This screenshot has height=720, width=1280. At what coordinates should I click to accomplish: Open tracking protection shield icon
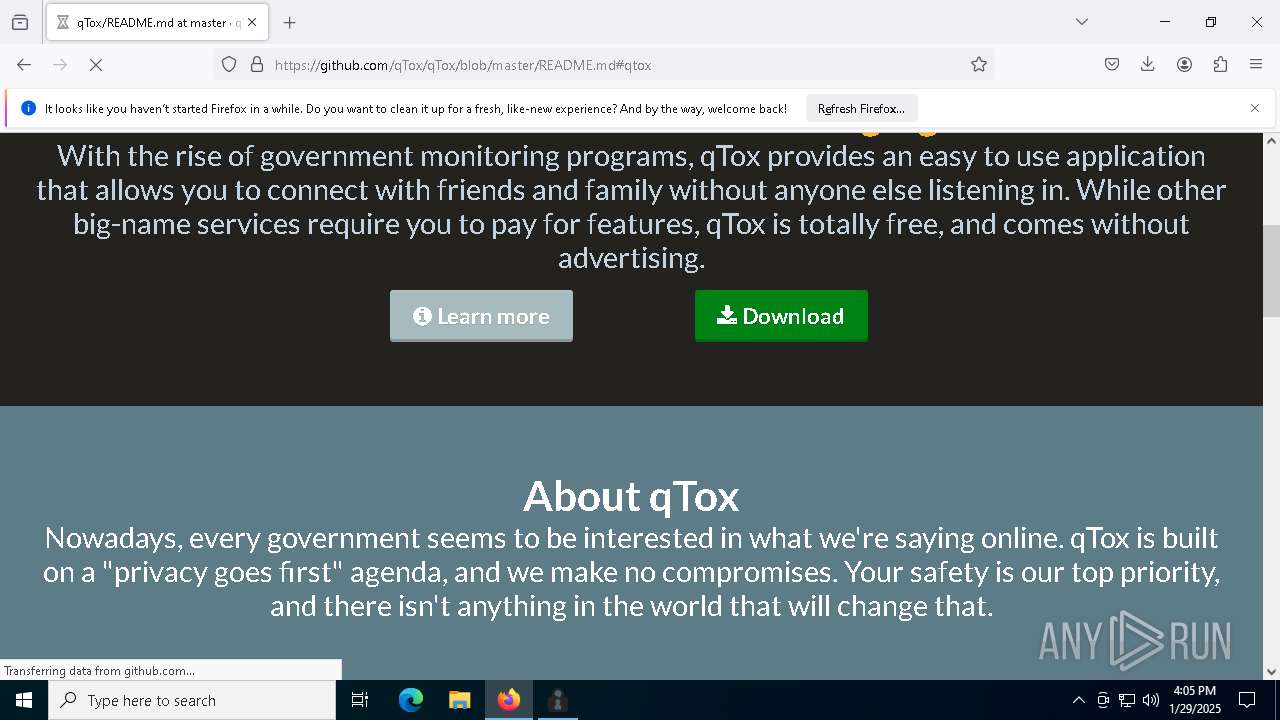[x=229, y=65]
